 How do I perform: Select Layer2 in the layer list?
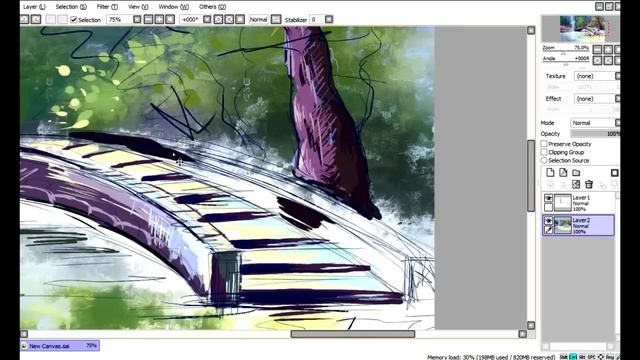578,225
